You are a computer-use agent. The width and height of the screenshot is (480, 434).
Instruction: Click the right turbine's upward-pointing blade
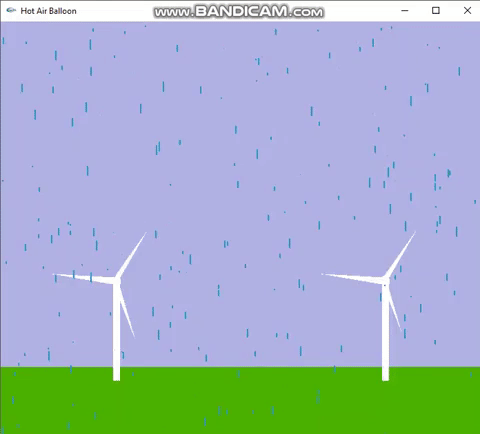(401, 255)
